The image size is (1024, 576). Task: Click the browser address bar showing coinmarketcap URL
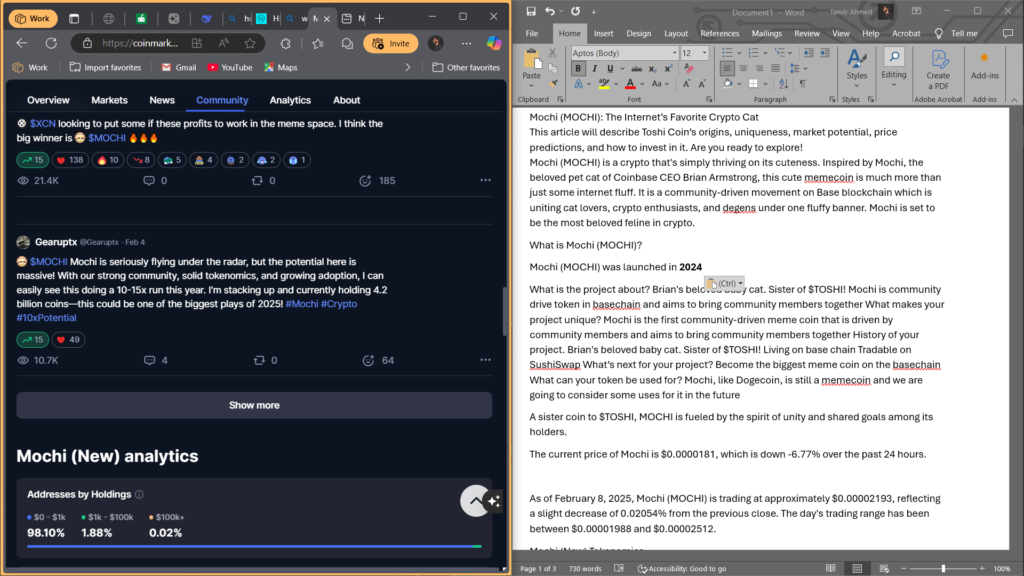[170, 43]
